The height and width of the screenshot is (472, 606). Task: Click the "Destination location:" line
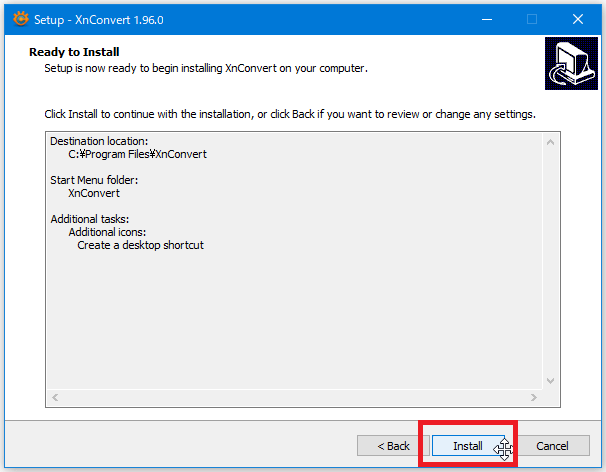(98, 141)
